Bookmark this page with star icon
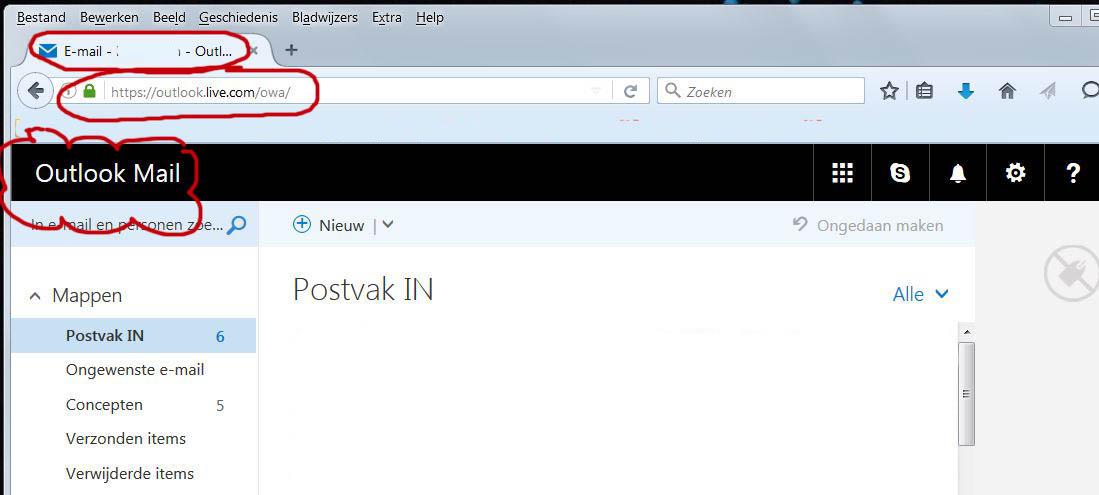This screenshot has height=495, width=1099. coord(889,90)
